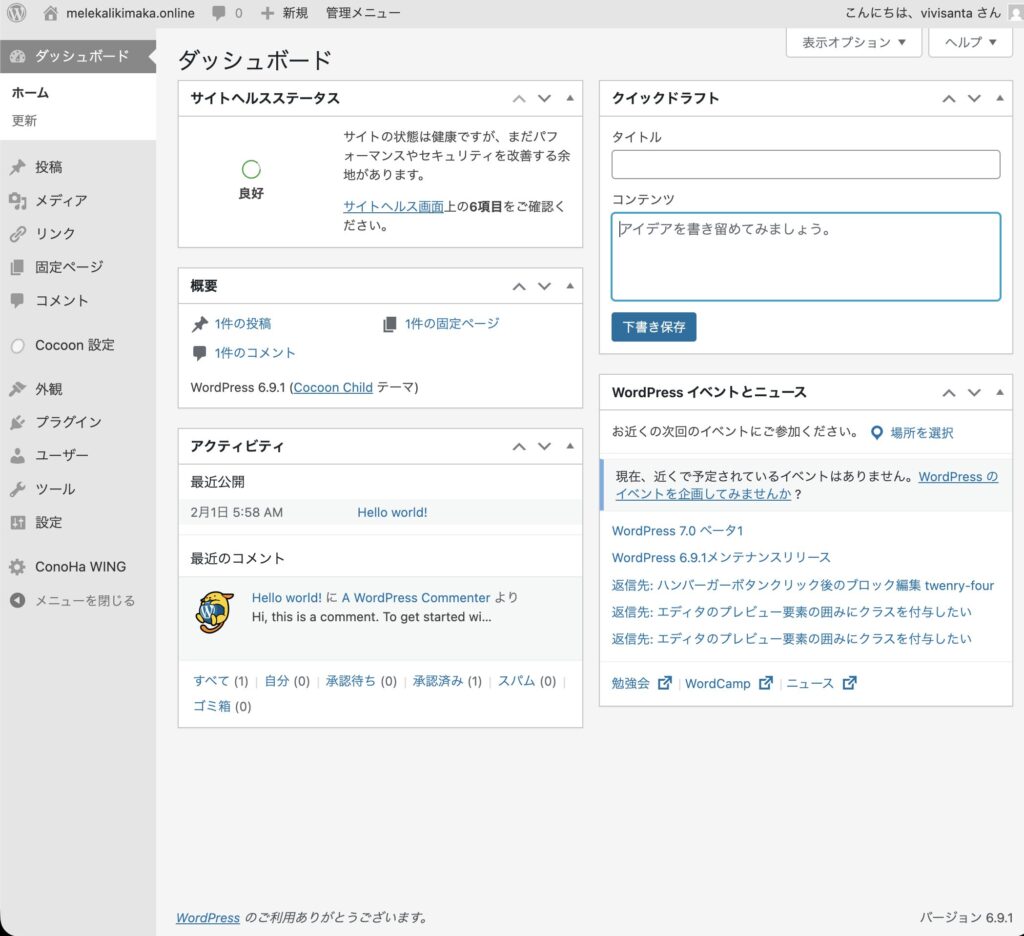Click the メディア media icon in sidebar
Image resolution: width=1024 pixels, height=936 pixels.
[x=17, y=200]
